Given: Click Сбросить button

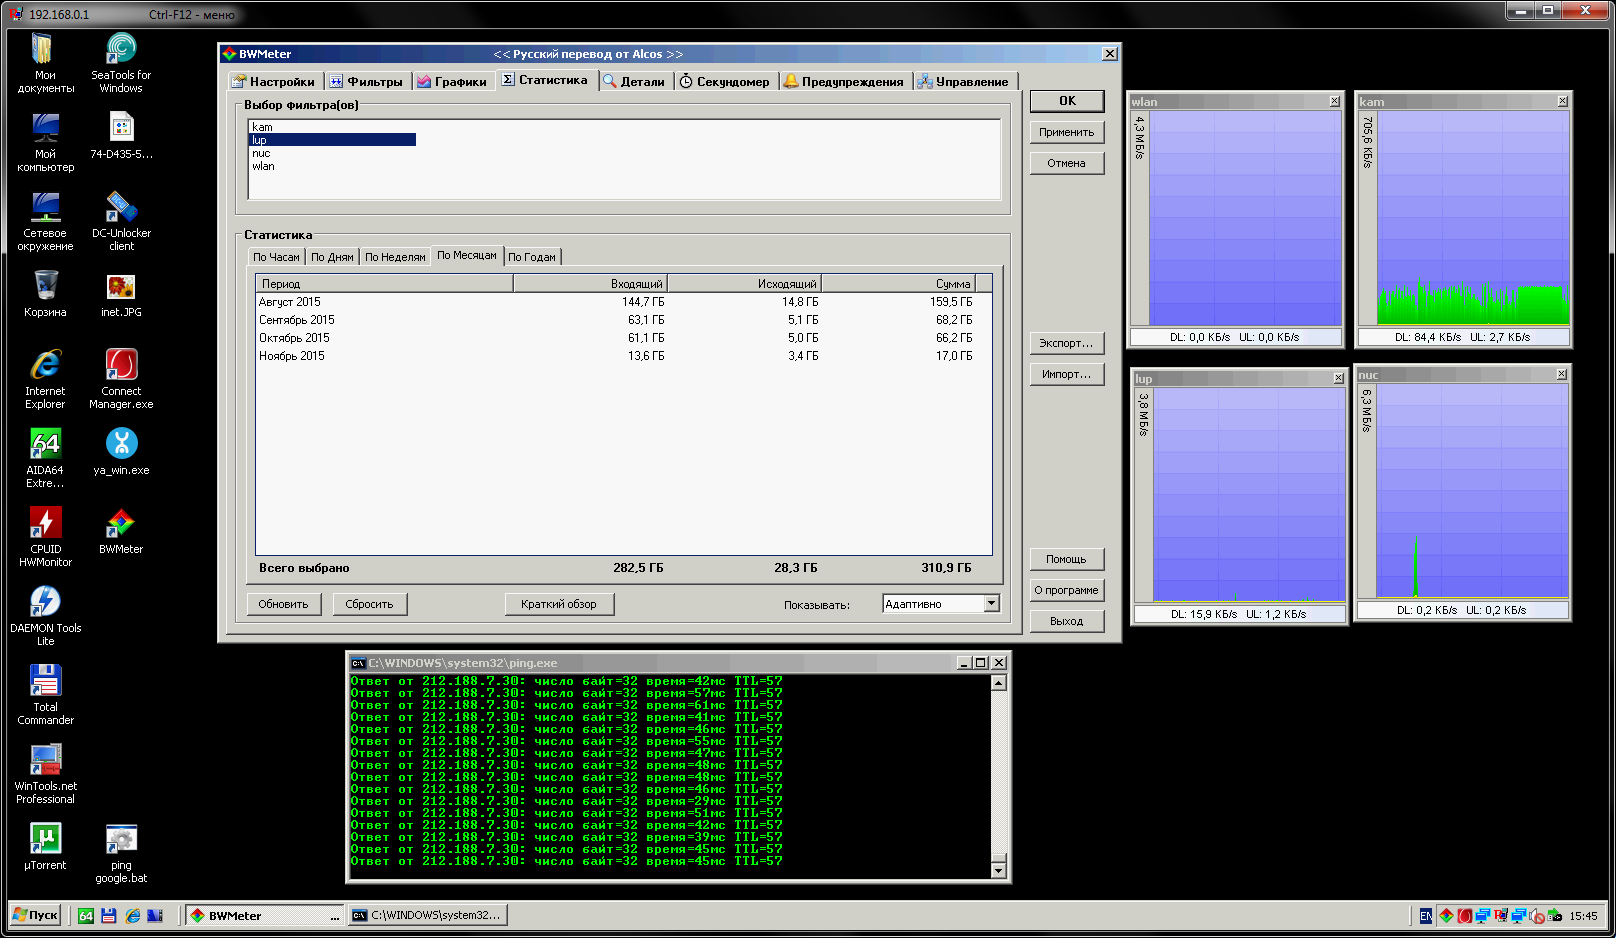Looking at the screenshot, I should coord(370,604).
